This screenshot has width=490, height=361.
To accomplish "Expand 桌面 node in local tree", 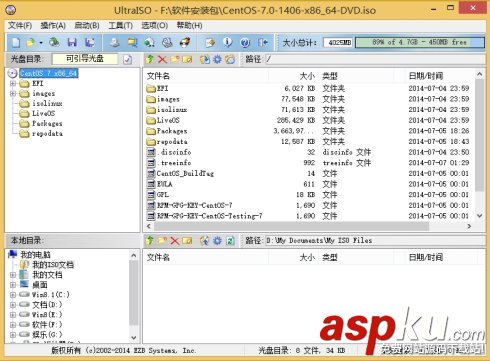I will (13, 285).
